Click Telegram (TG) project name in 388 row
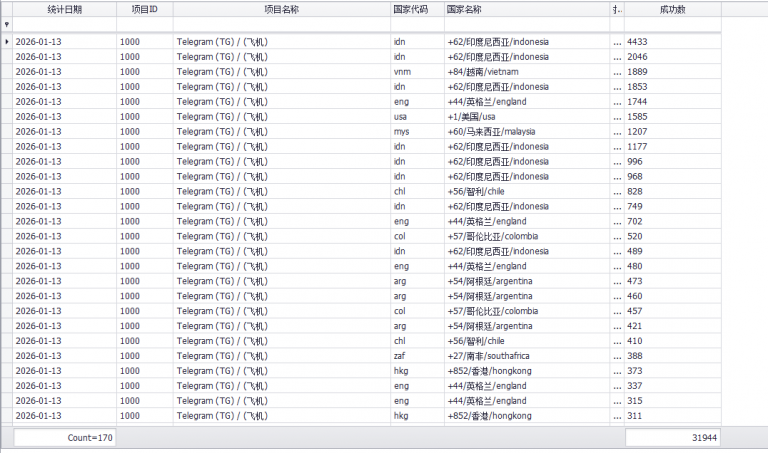Viewport: 768px width, 453px height. 282,356
